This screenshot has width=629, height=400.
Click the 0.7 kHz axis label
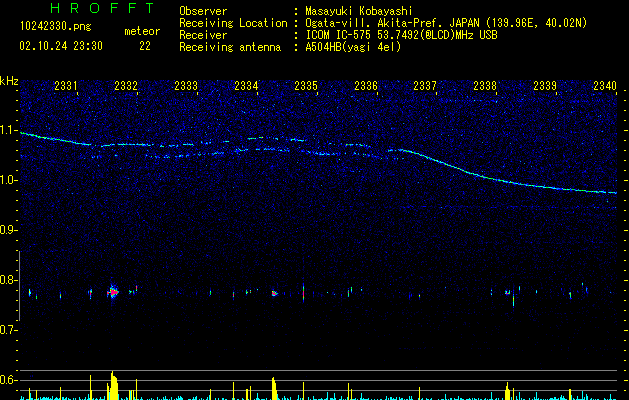pos(8,330)
